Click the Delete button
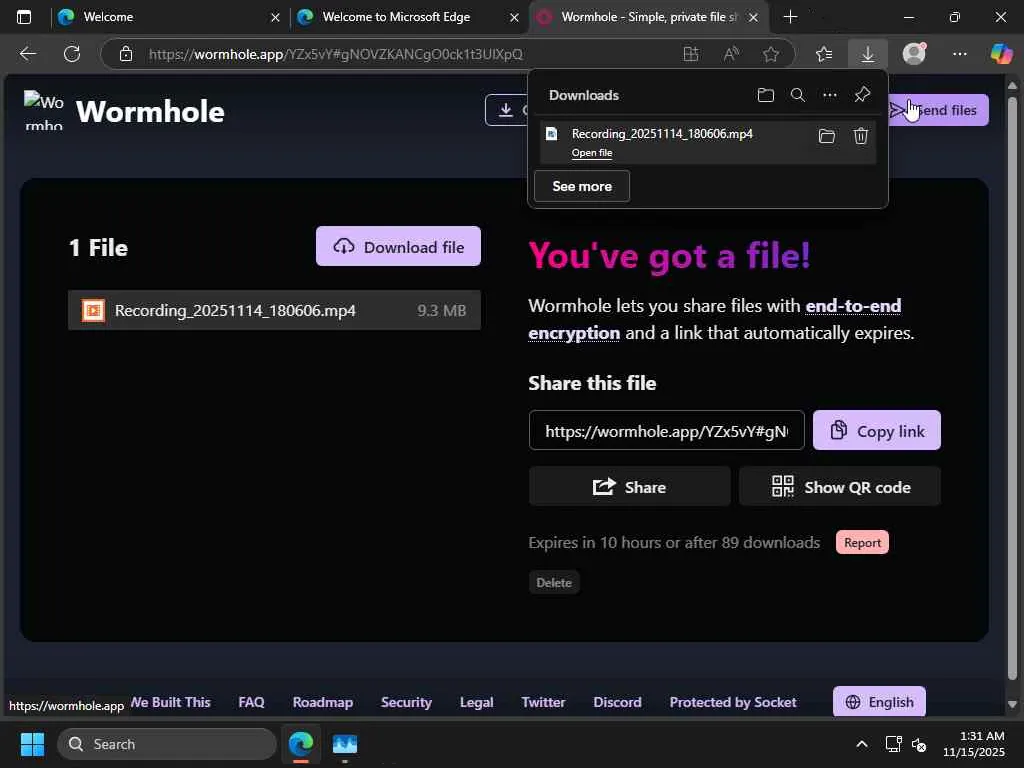The width and height of the screenshot is (1024, 768). pyautogui.click(x=554, y=583)
